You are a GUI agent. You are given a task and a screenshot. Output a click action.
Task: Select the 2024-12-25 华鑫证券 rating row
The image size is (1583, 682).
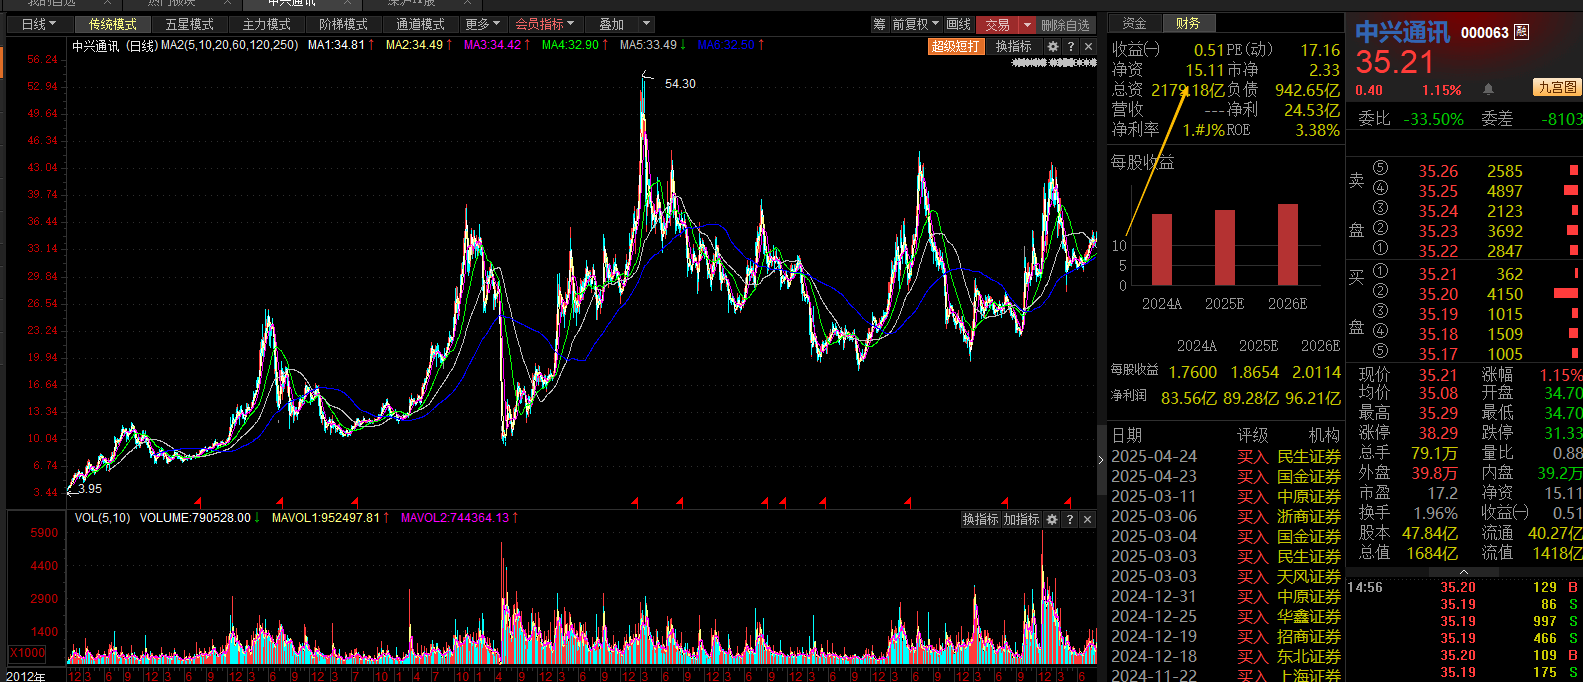1225,616
